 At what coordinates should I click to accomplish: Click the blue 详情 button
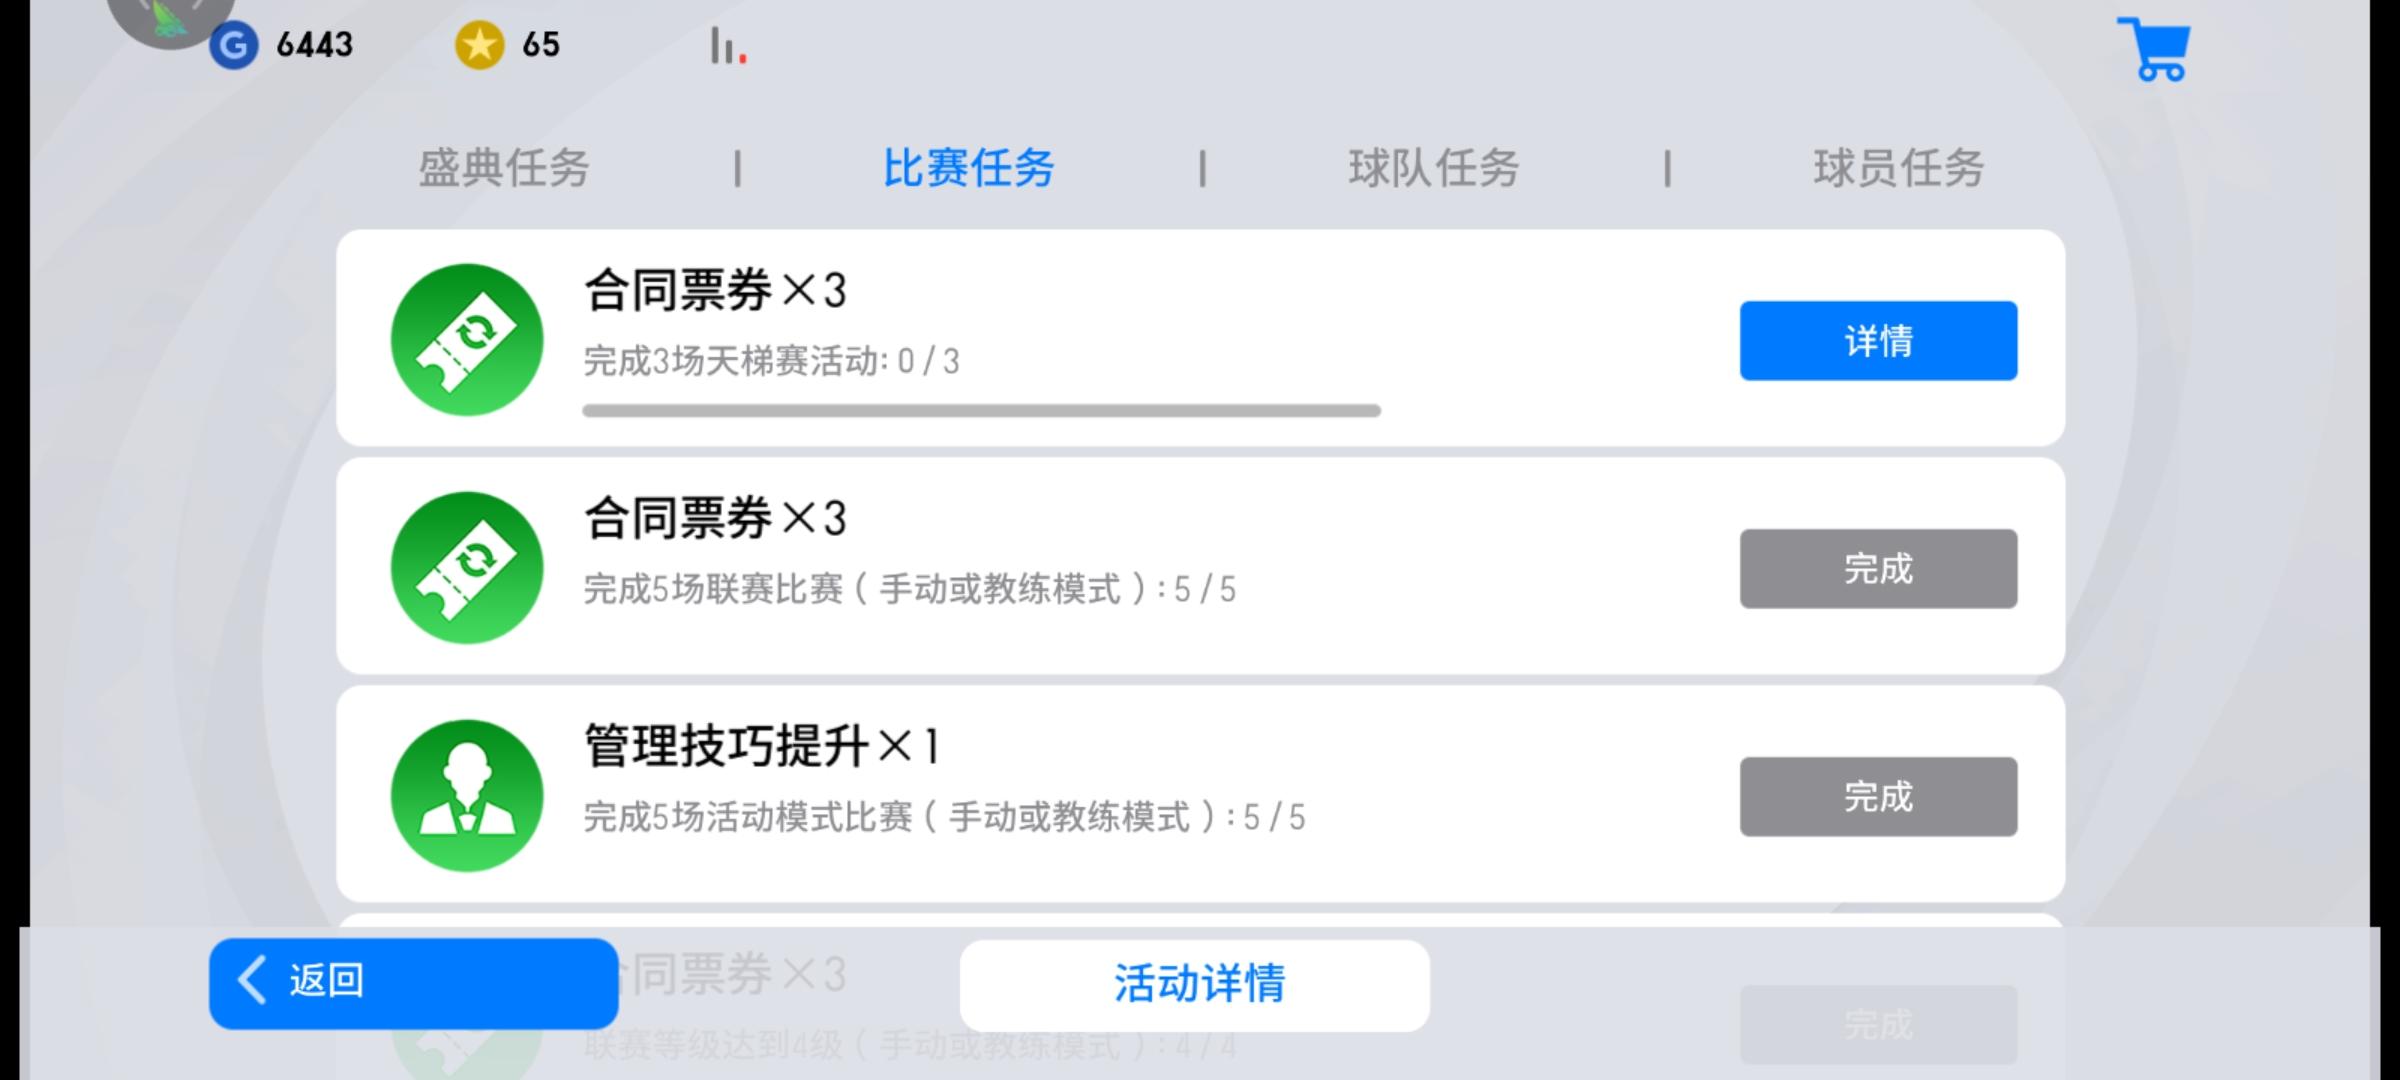[x=1878, y=341]
